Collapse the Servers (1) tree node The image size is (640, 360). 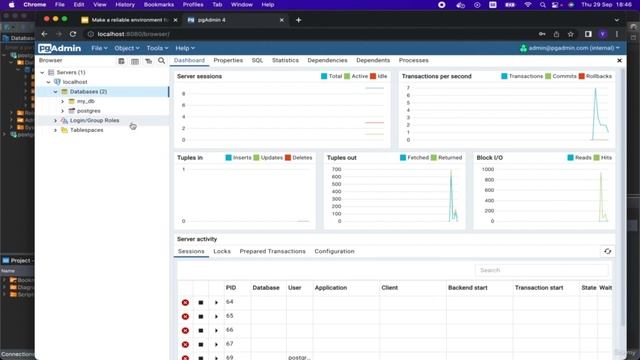[42, 72]
